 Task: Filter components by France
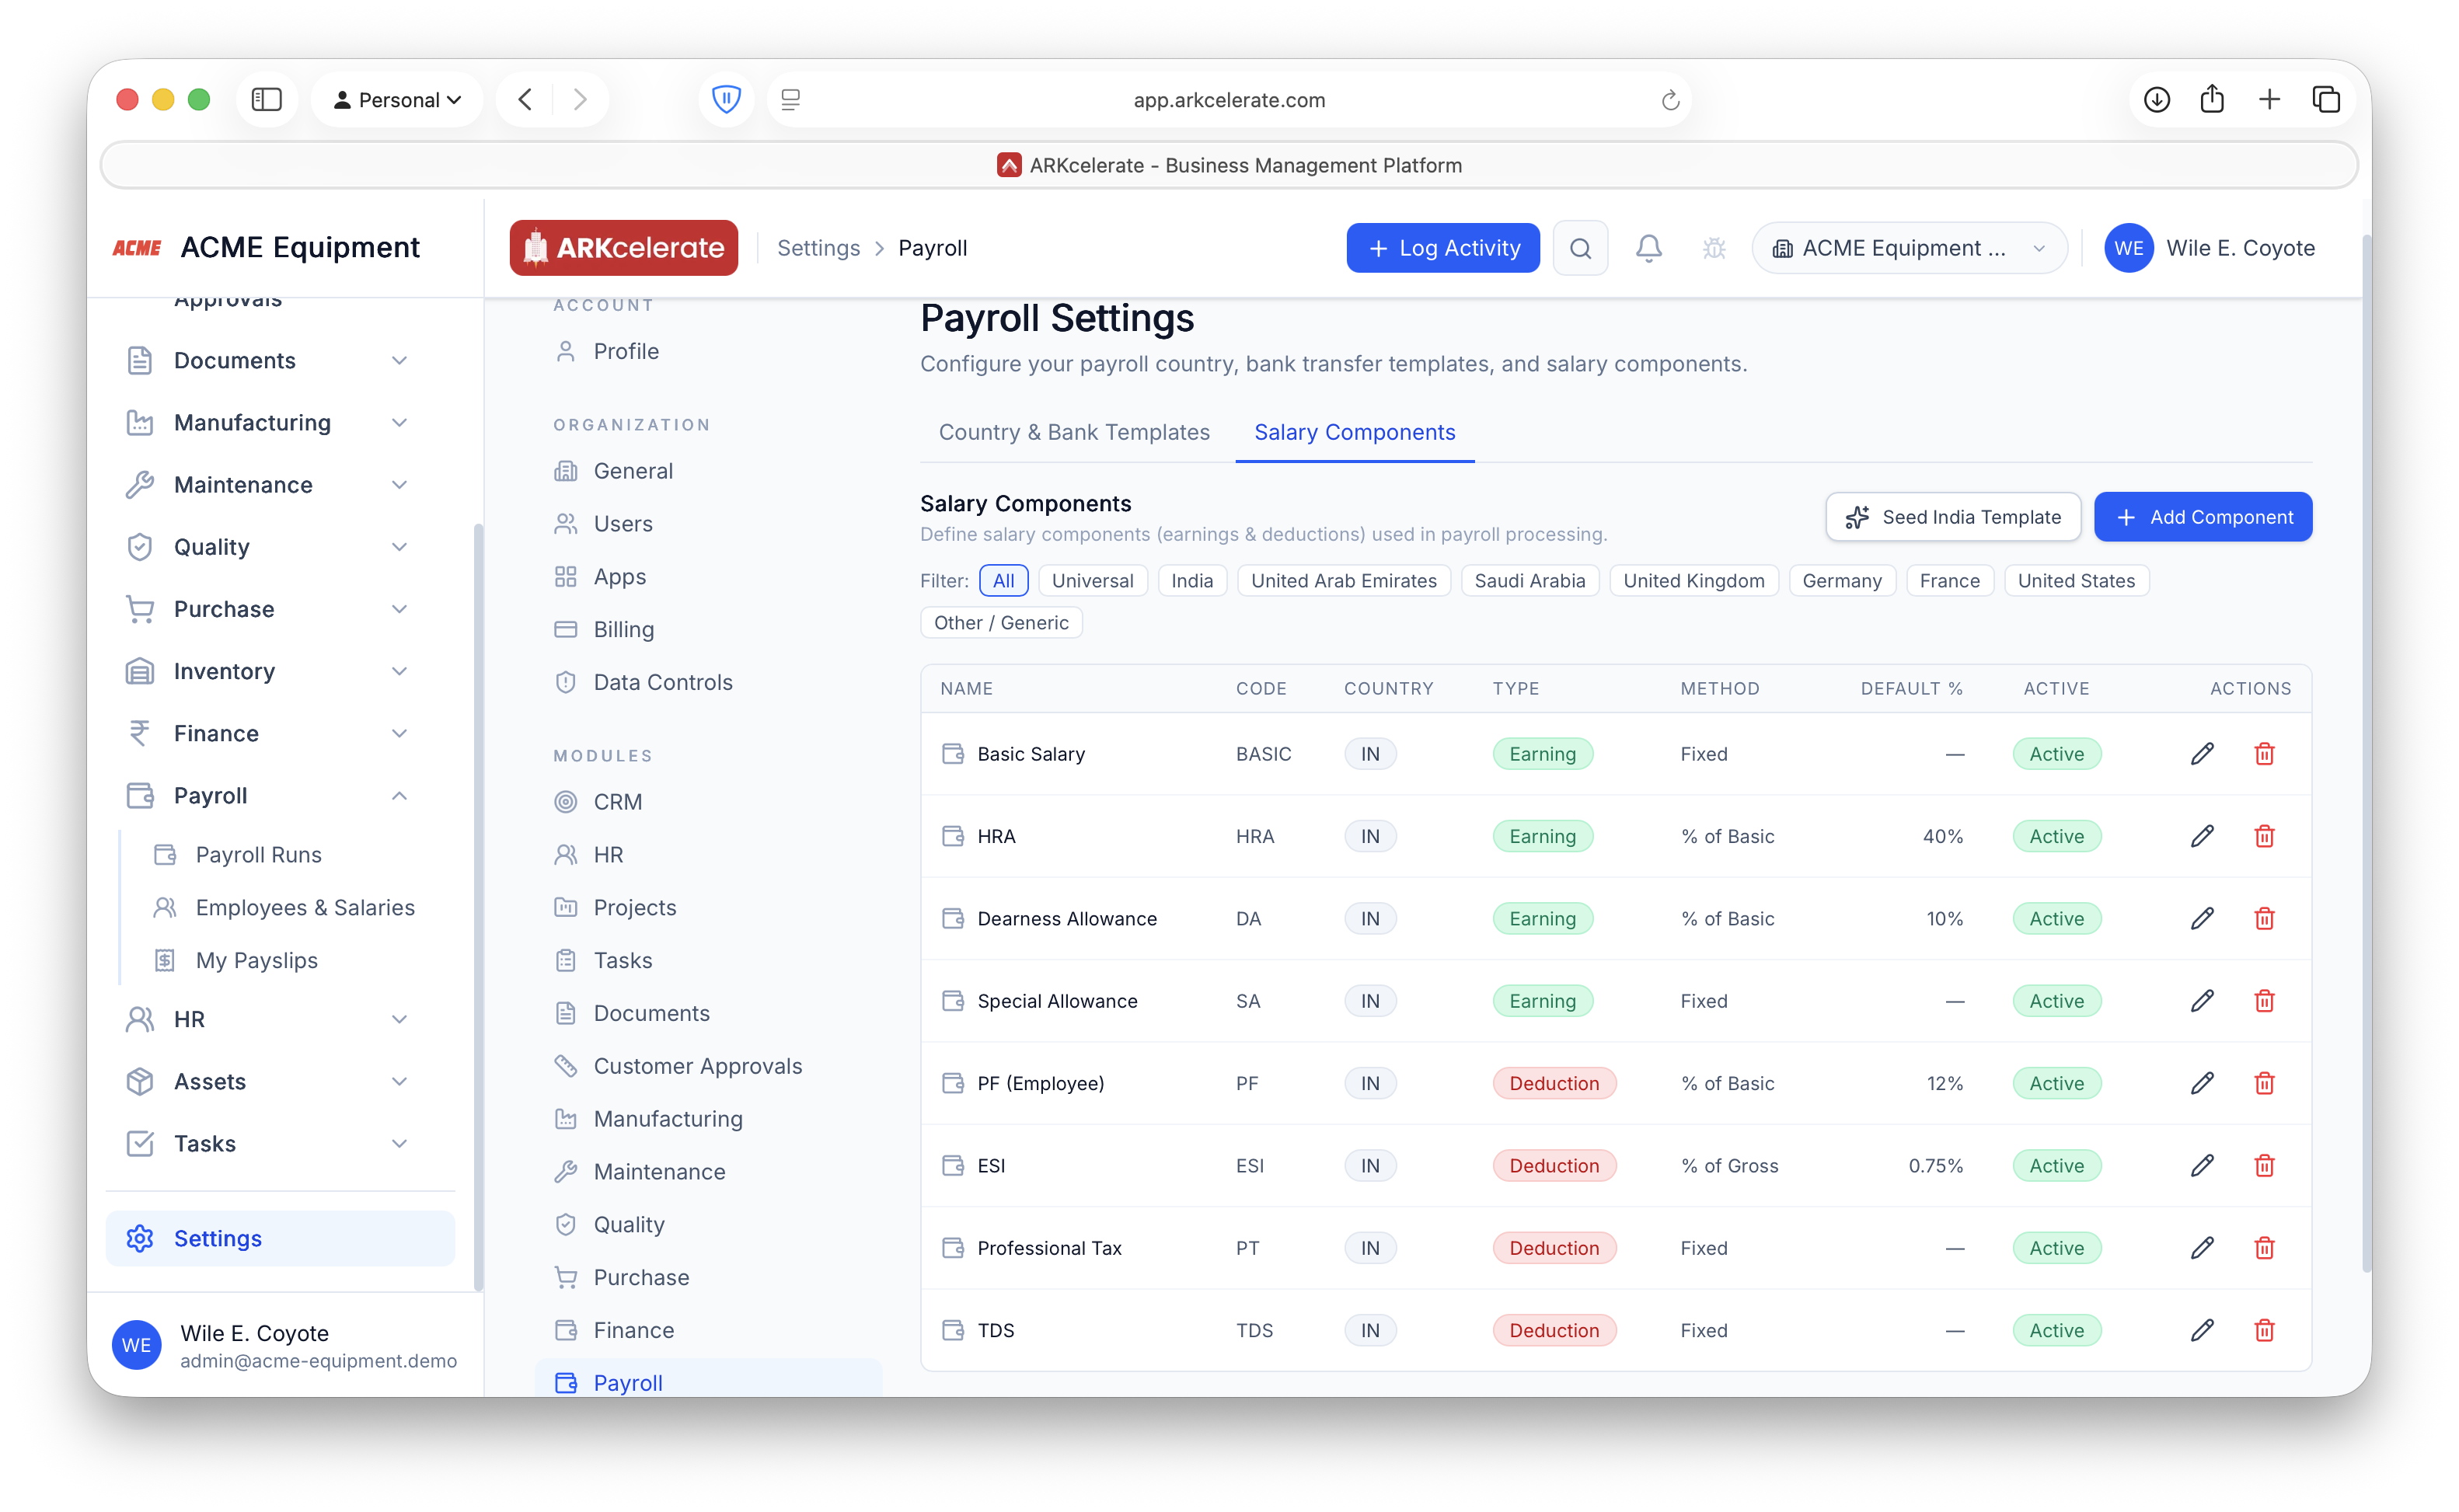1949,581
